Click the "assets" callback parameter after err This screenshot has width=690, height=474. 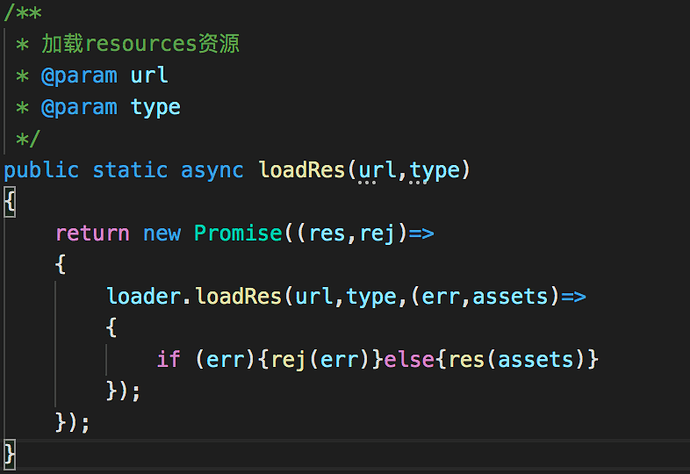point(510,296)
